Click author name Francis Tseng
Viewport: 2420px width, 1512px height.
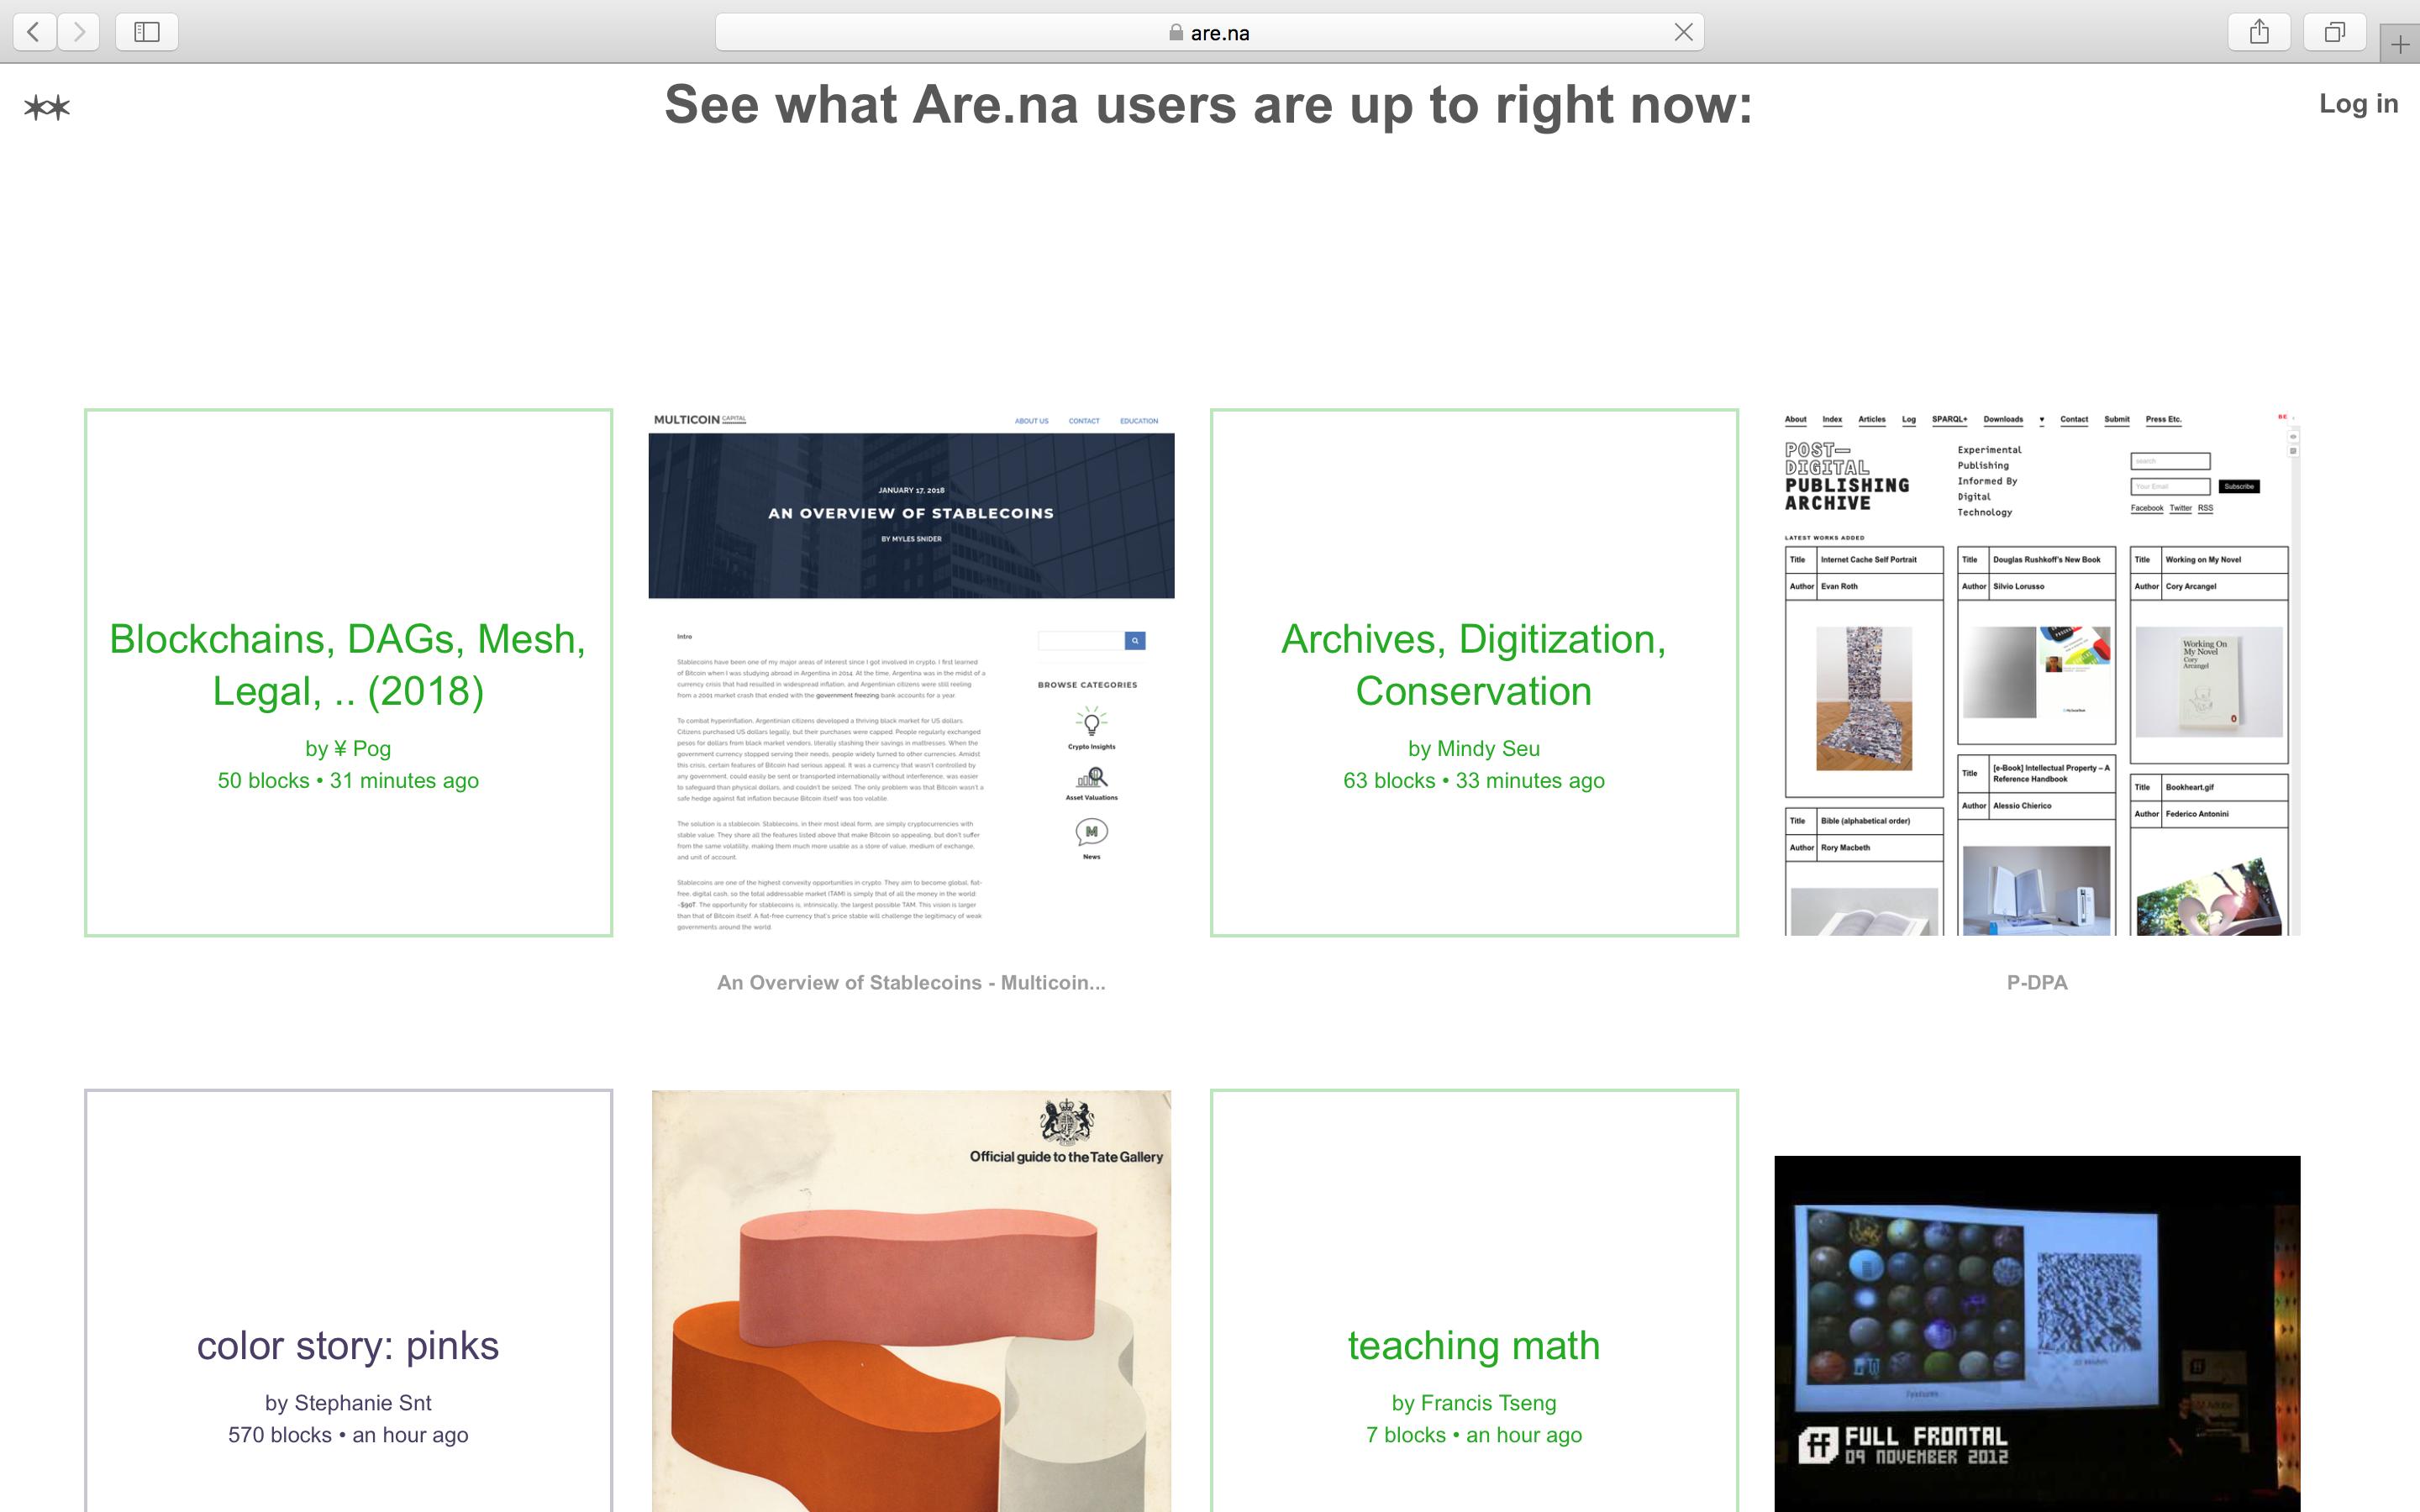click(1489, 1402)
